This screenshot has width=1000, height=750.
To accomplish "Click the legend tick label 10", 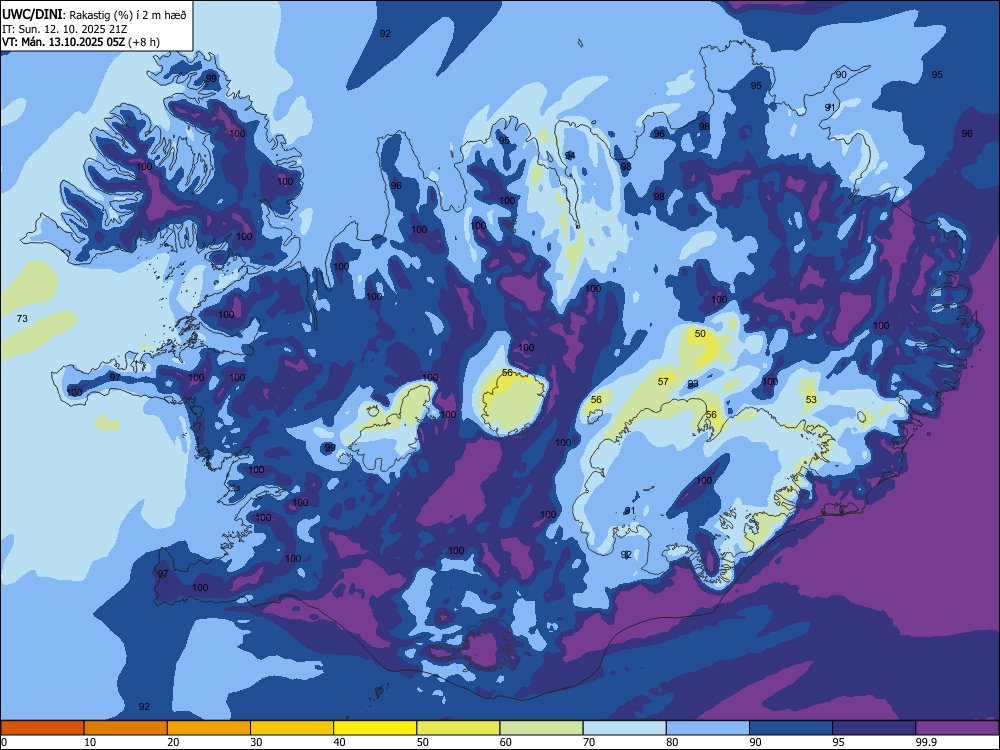I will pyautogui.click(x=90, y=742).
